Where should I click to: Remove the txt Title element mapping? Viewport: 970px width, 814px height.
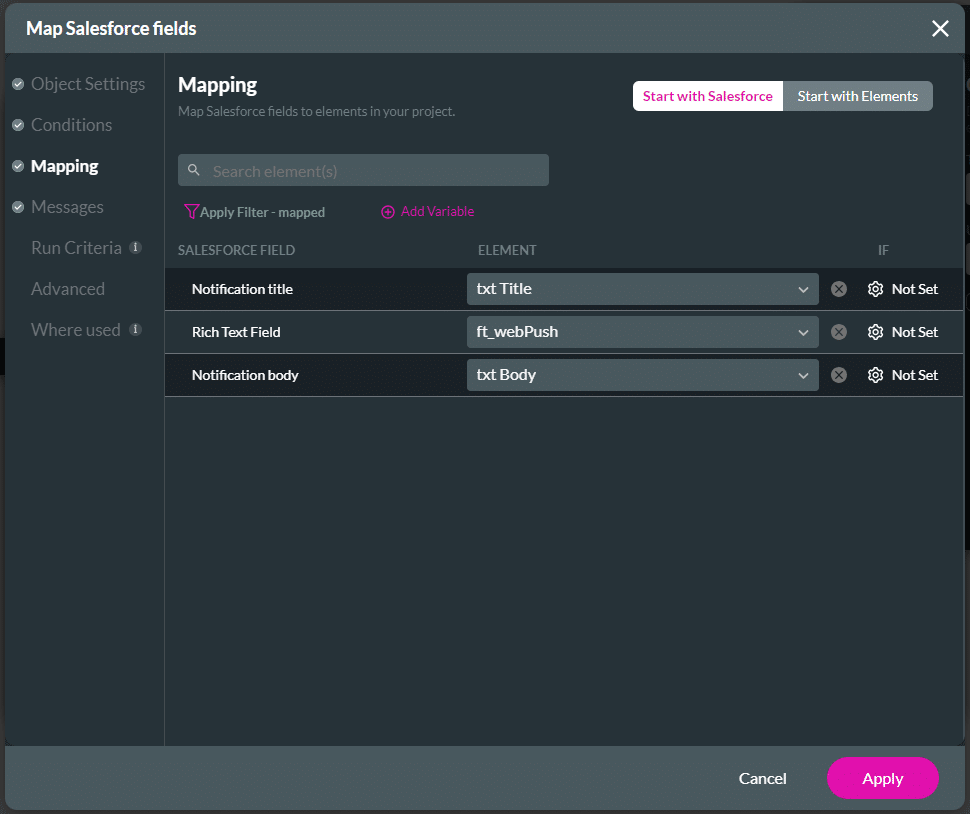839,289
